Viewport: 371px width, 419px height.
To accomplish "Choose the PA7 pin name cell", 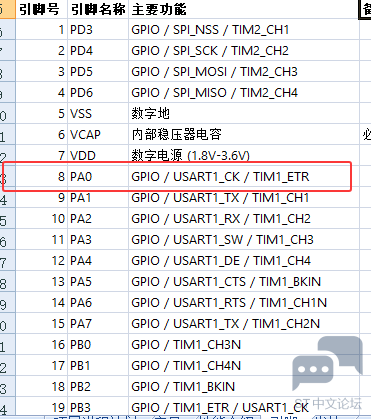I will [98, 324].
